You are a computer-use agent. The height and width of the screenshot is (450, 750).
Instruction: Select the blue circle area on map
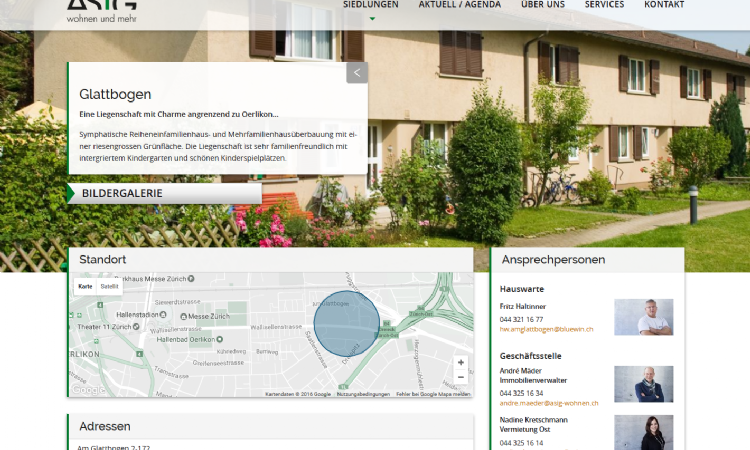347,328
